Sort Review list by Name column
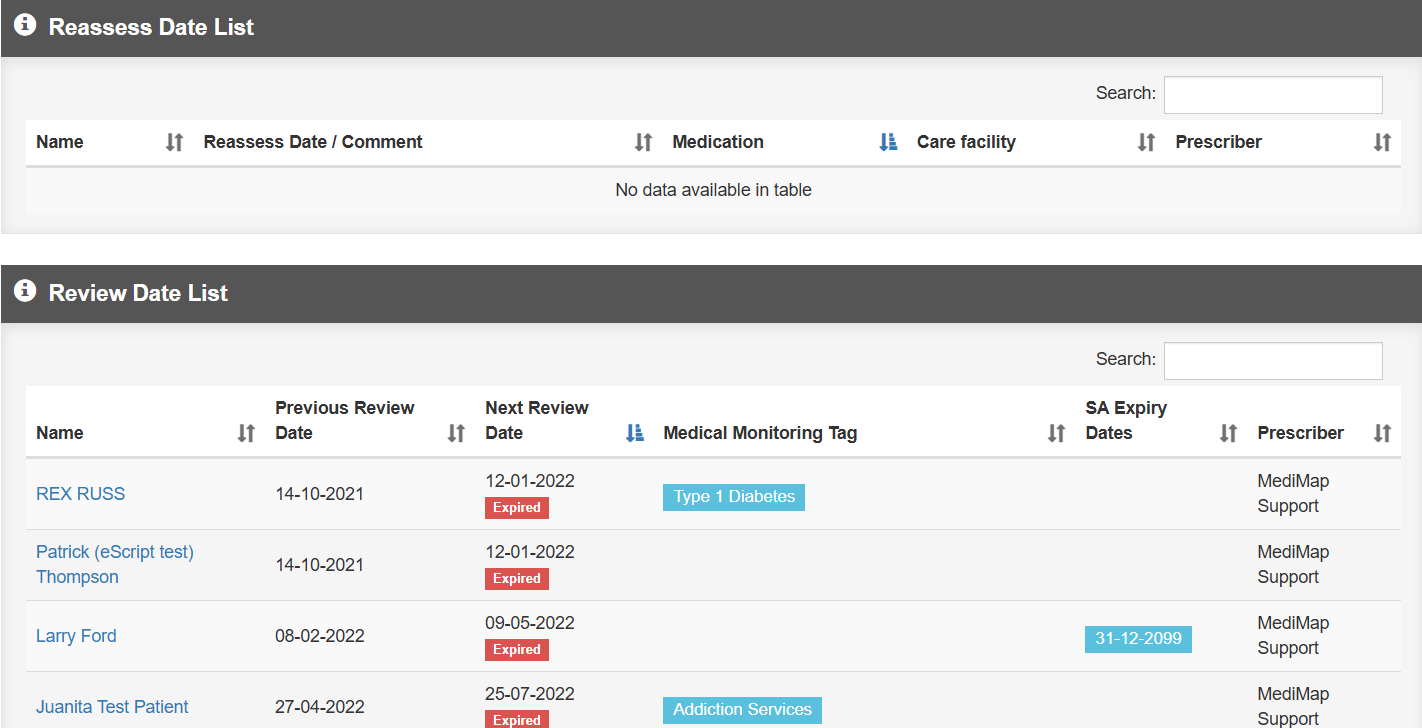Screen dimensions: 1422x728 coord(60,433)
